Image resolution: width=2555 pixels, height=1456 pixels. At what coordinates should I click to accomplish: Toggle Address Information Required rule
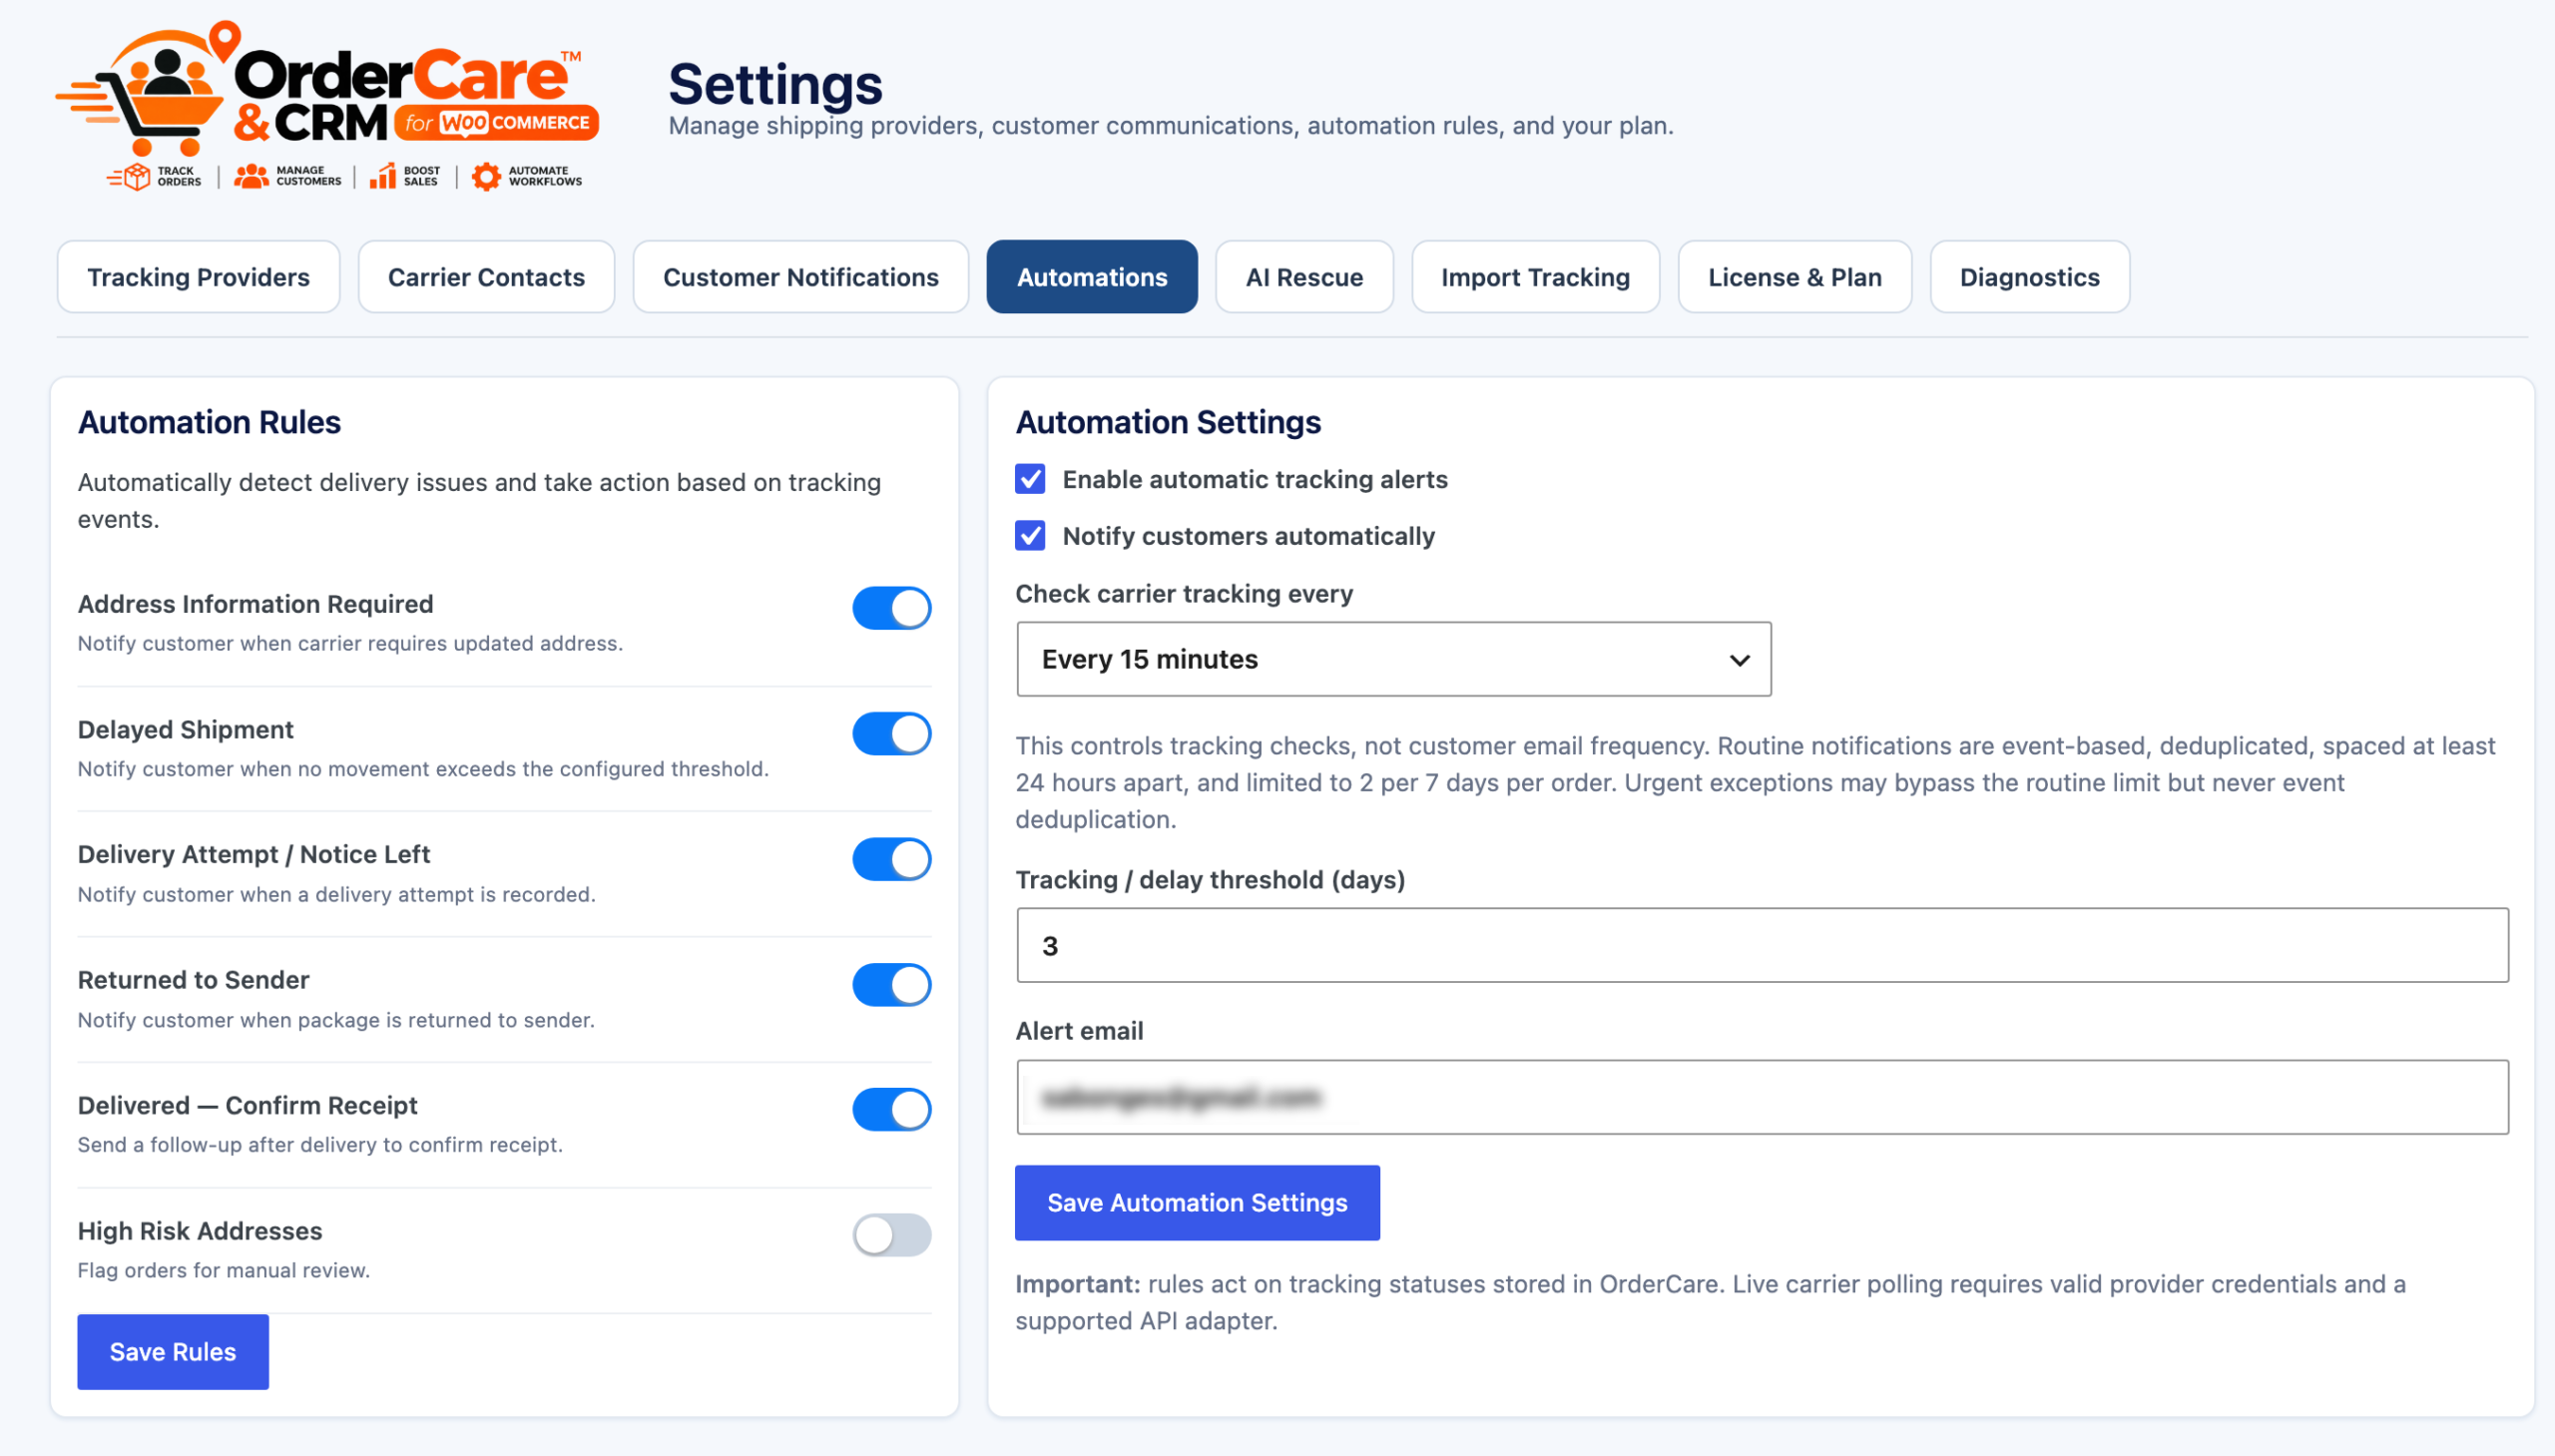click(891, 608)
